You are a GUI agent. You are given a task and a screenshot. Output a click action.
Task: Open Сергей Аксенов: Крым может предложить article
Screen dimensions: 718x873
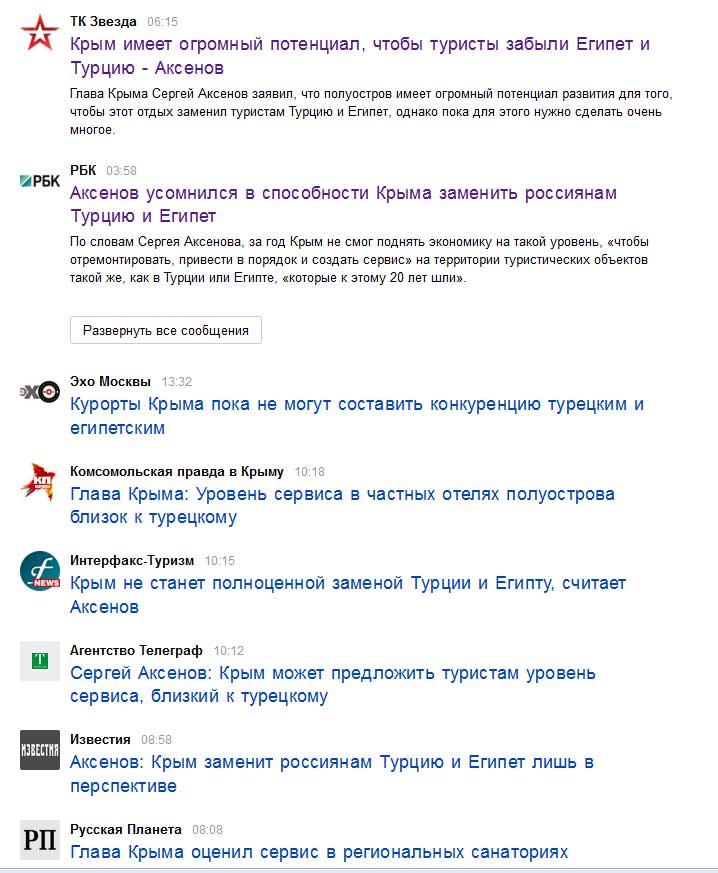pos(333,684)
